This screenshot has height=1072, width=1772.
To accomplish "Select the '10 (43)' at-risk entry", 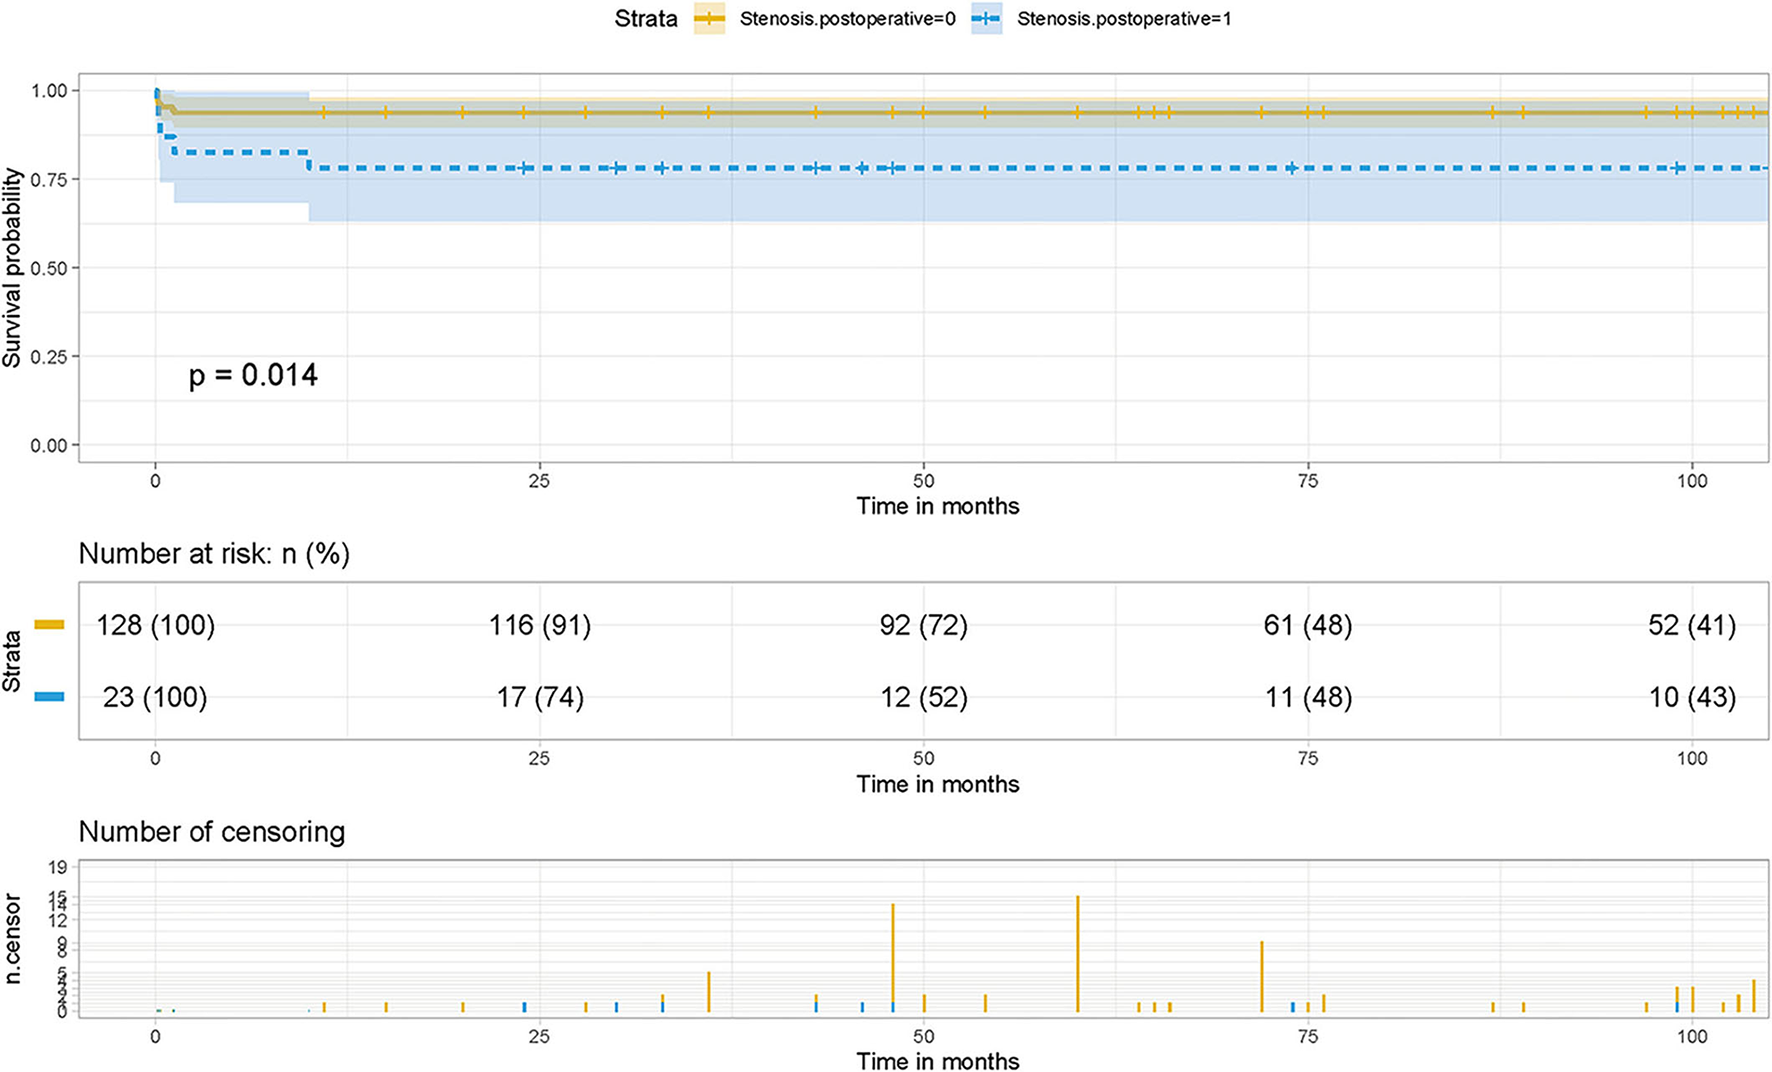I will [1692, 696].
